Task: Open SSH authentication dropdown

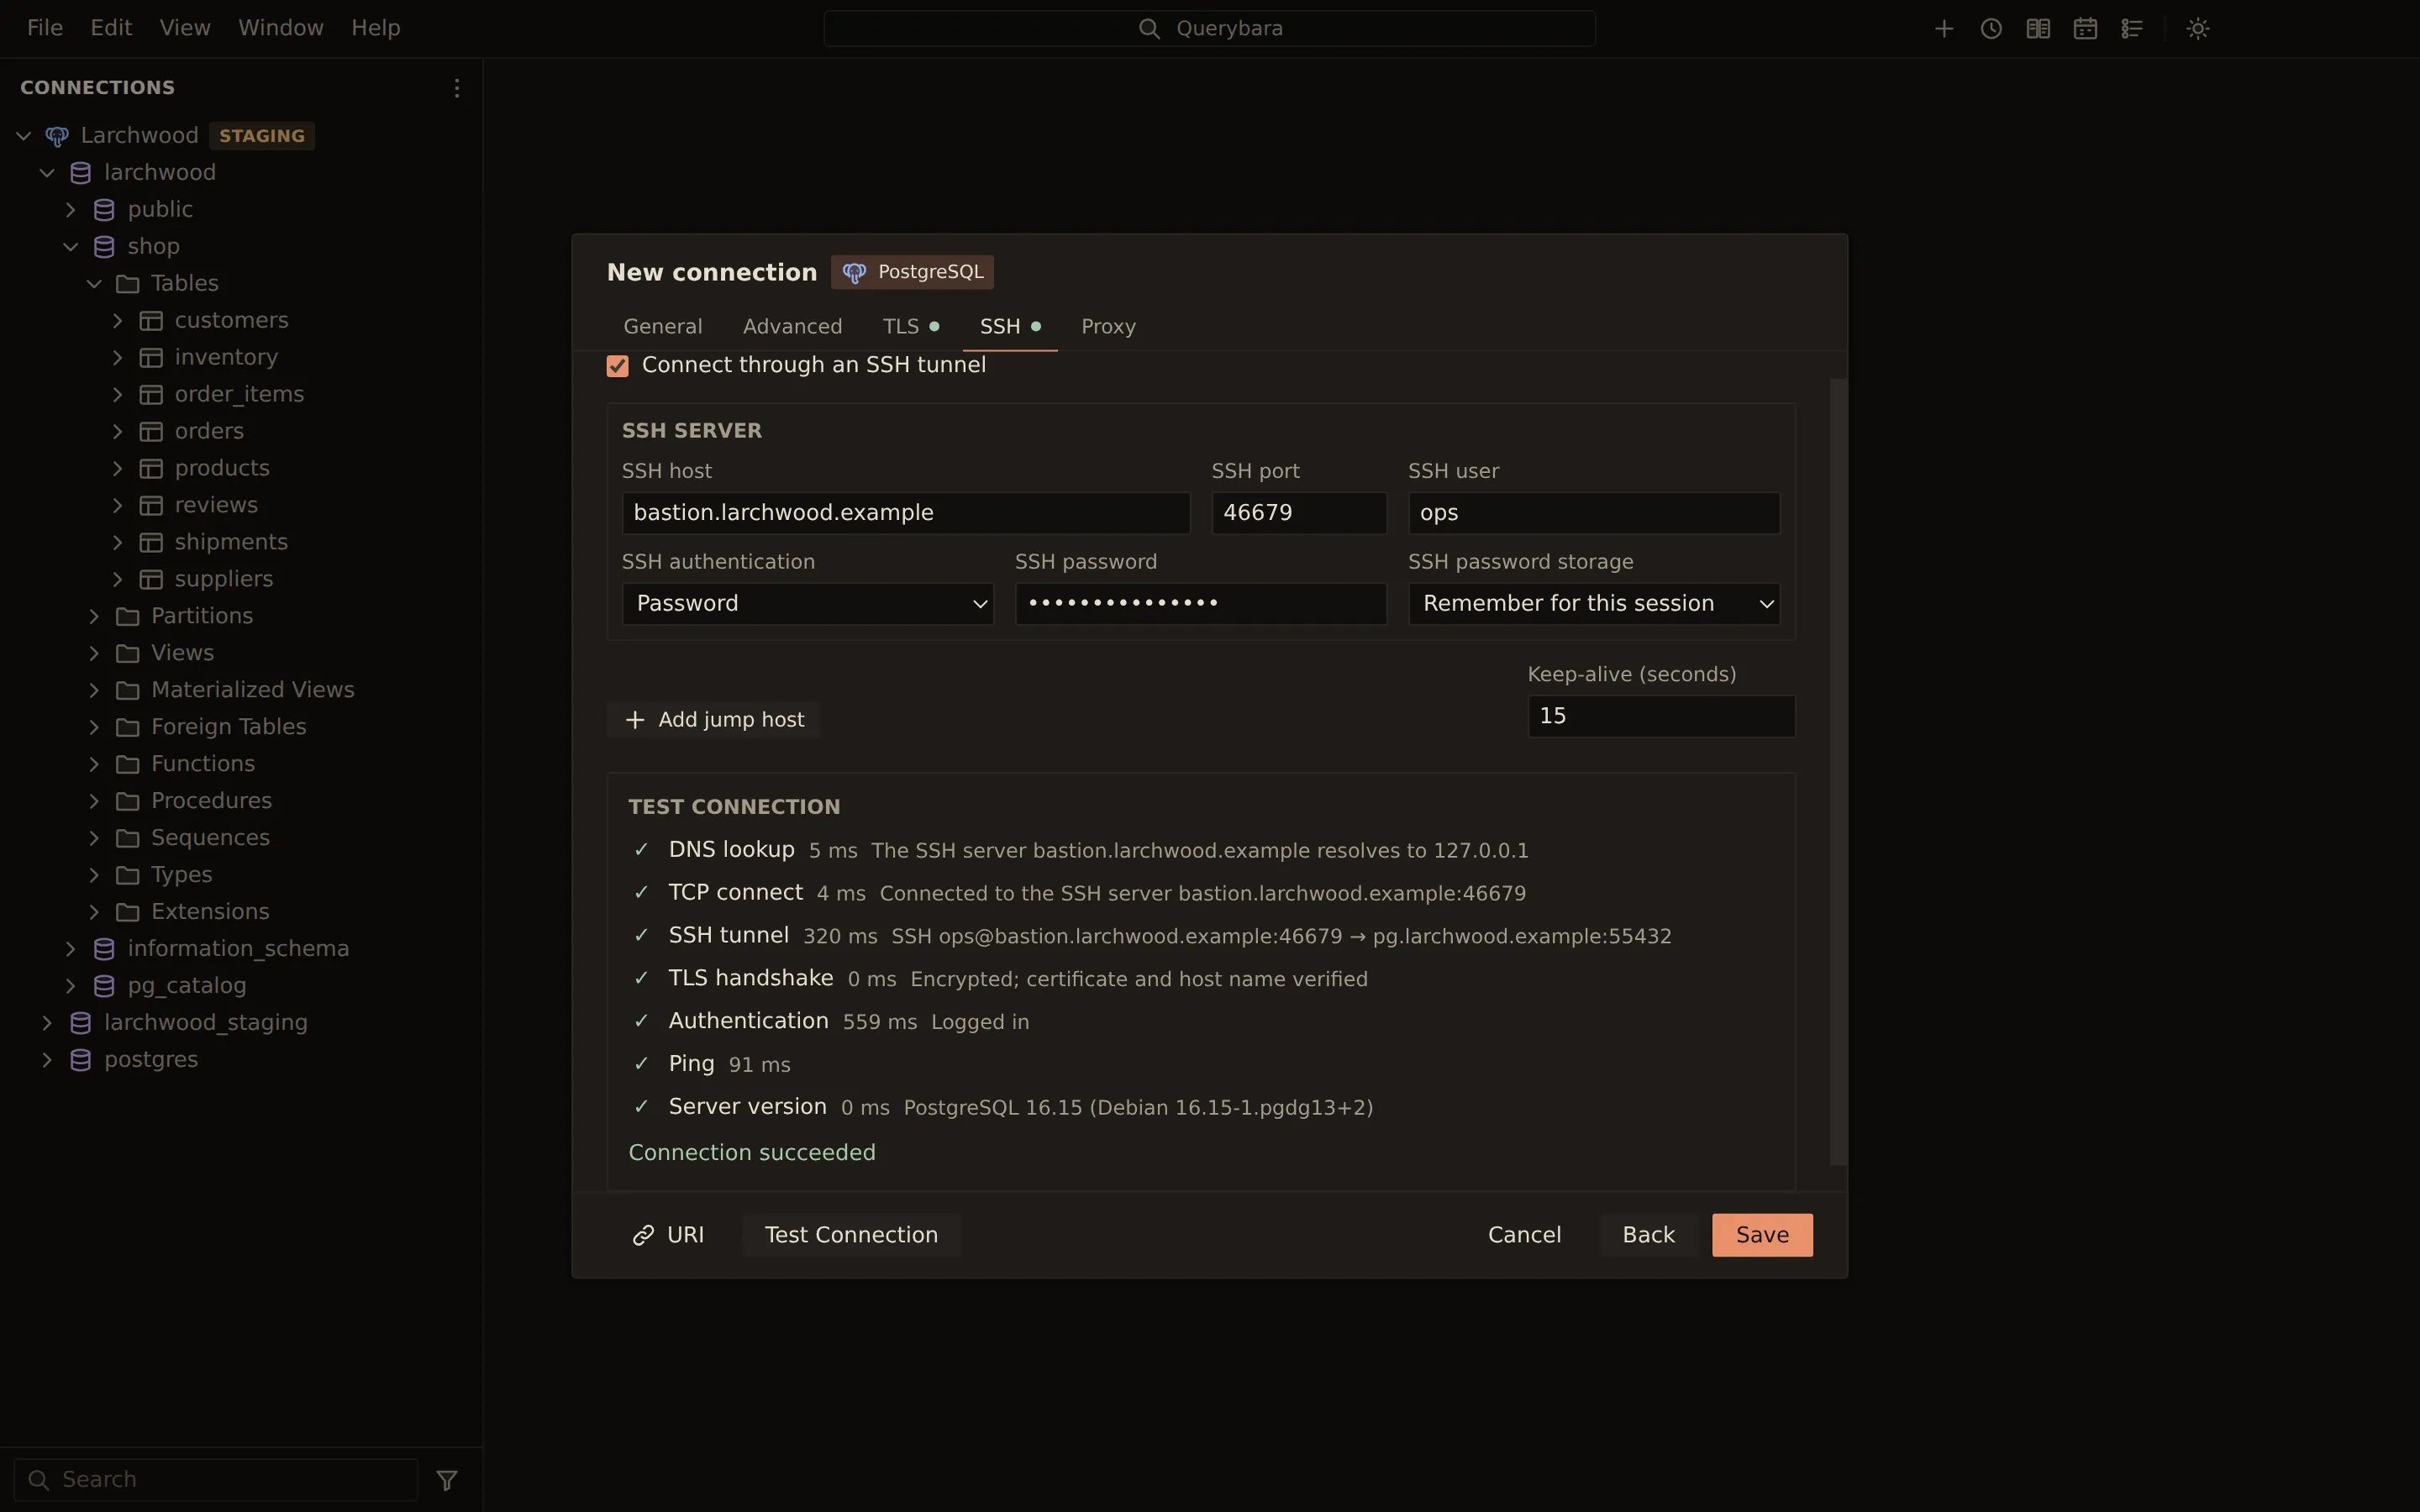Action: pos(808,604)
